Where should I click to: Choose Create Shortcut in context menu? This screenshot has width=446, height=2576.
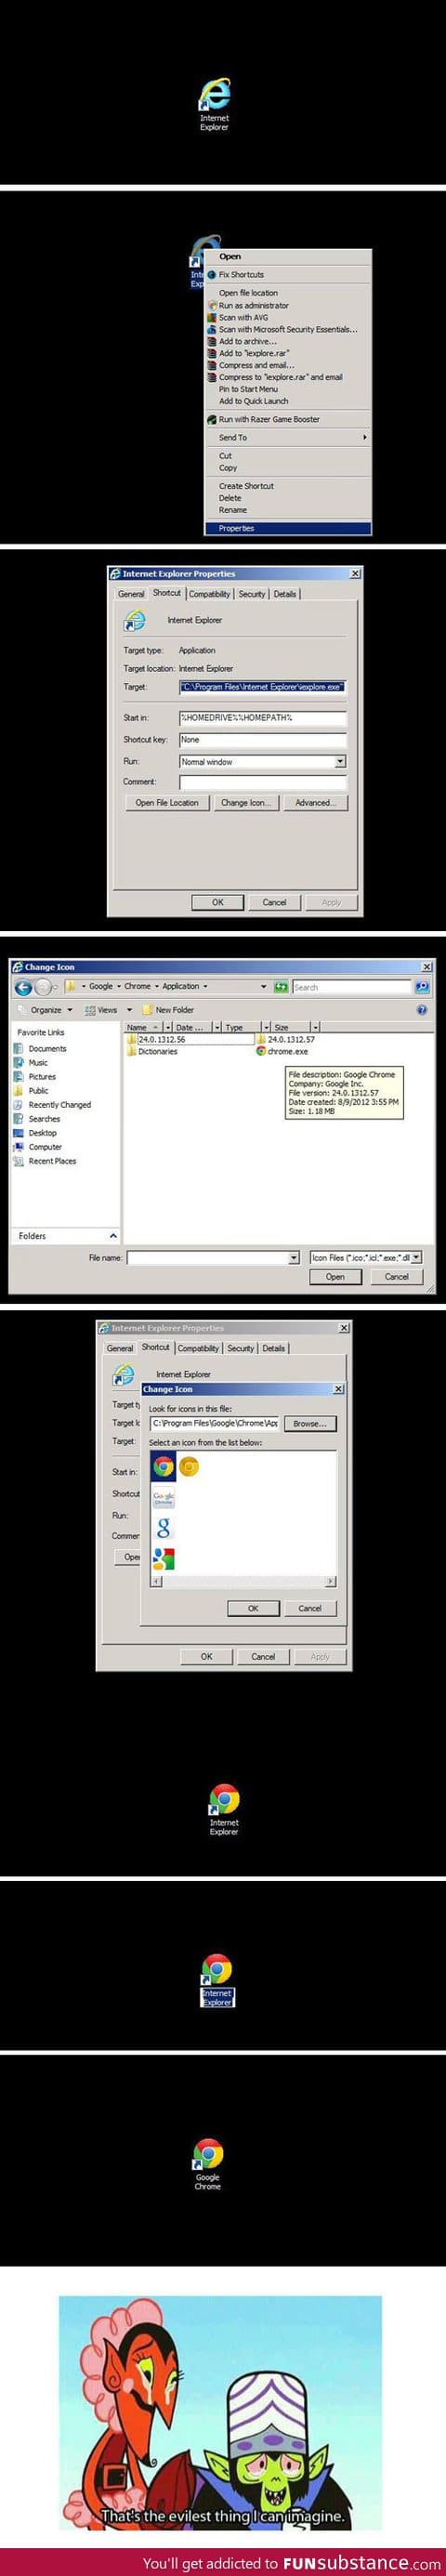288,486
